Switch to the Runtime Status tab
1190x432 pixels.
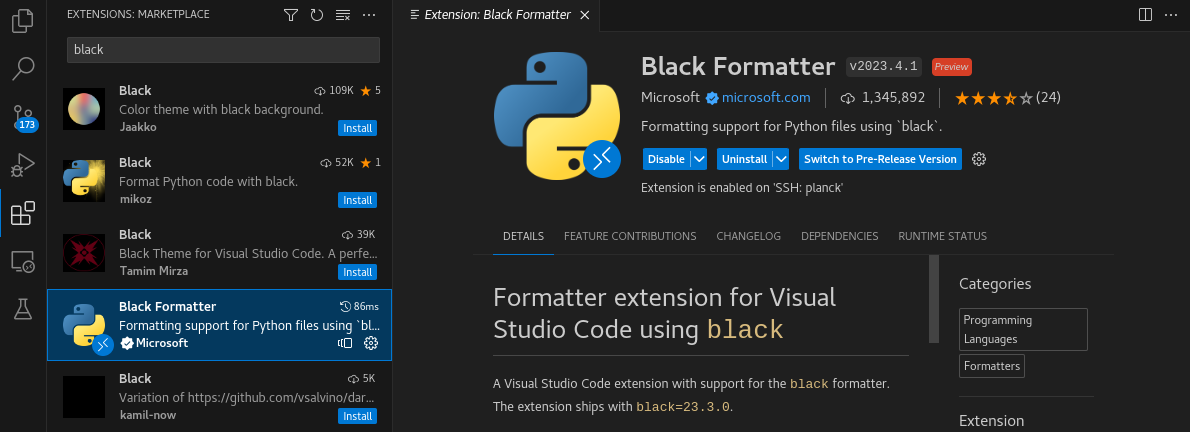(x=943, y=236)
